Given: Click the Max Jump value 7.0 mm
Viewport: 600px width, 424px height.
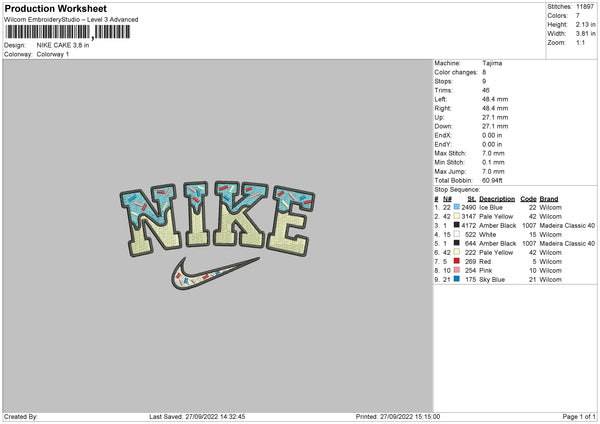Looking at the screenshot, I should click(493, 171).
